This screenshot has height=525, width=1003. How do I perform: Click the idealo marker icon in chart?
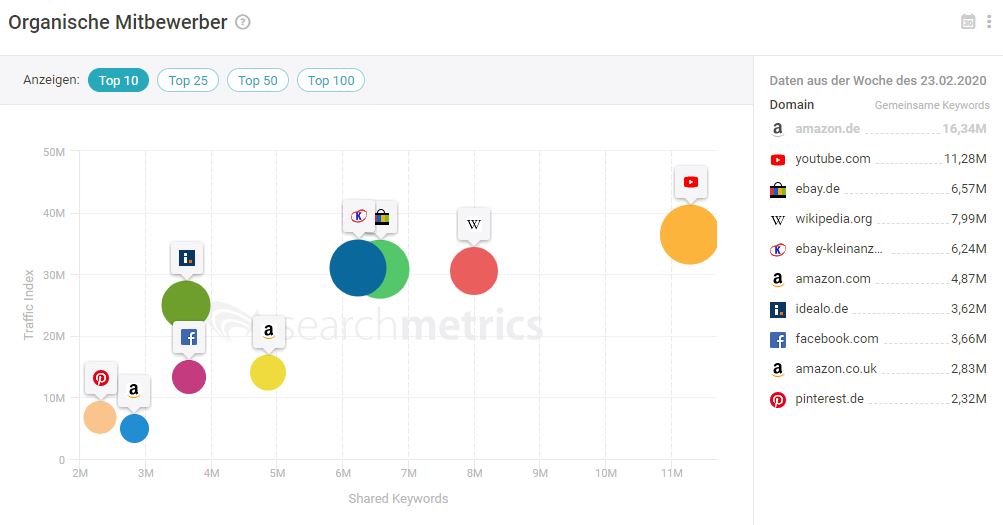187,258
